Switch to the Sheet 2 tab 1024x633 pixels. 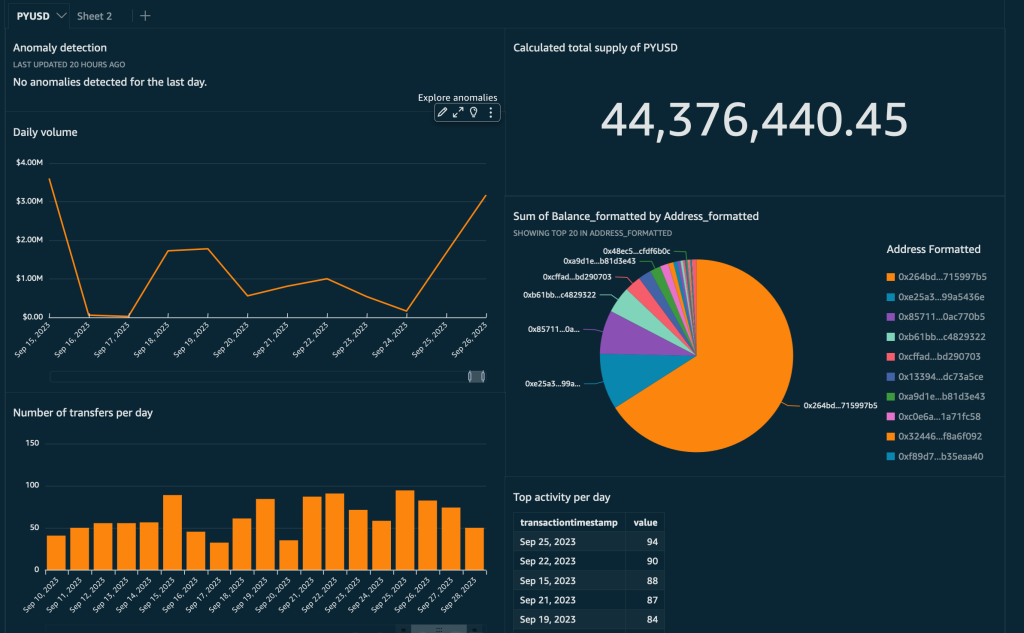point(95,15)
